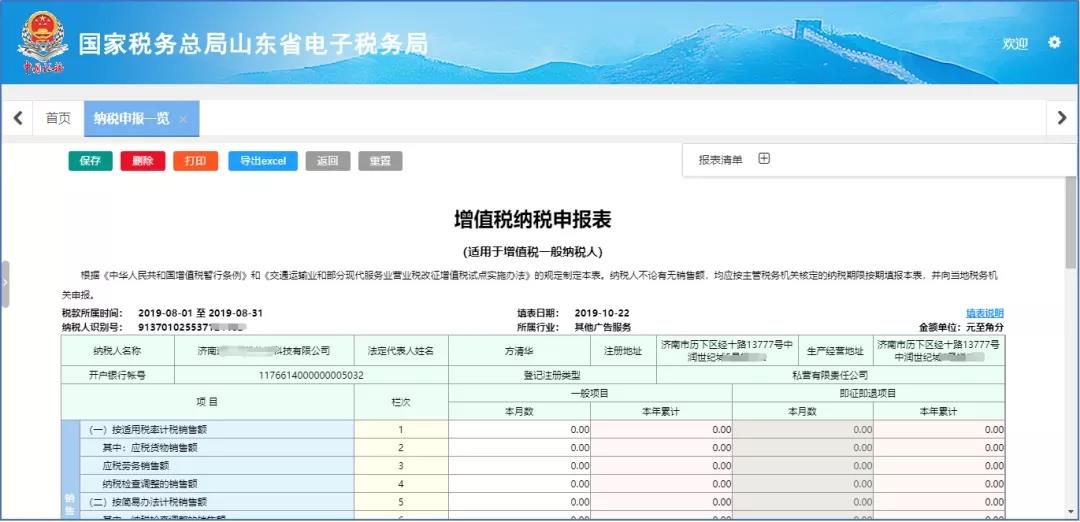Click row 3 一般项目 本月数 cell

click(x=519, y=466)
